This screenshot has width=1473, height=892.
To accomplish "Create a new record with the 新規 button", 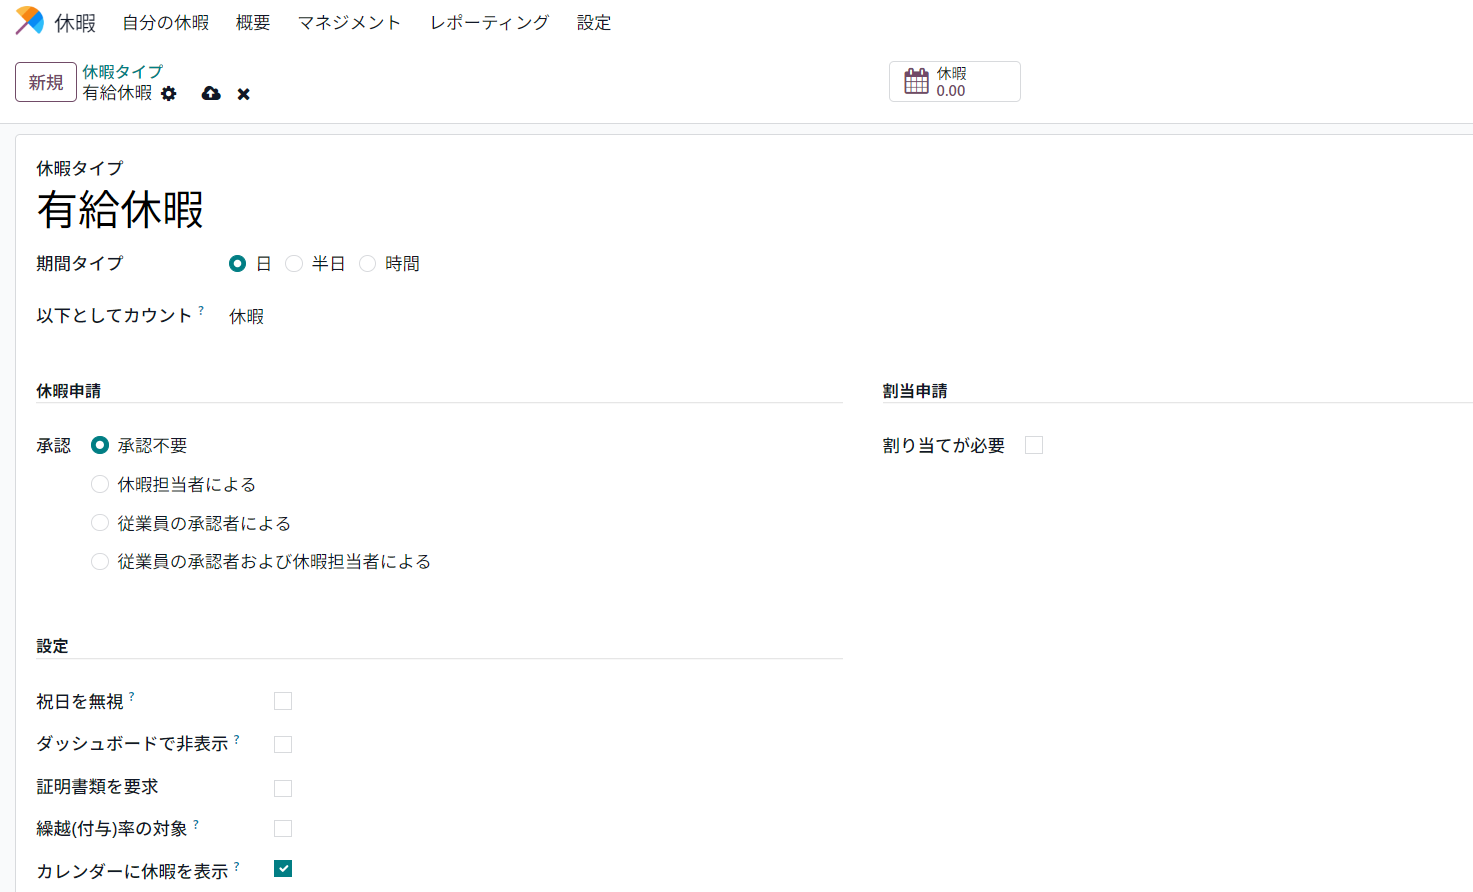I will tap(46, 82).
